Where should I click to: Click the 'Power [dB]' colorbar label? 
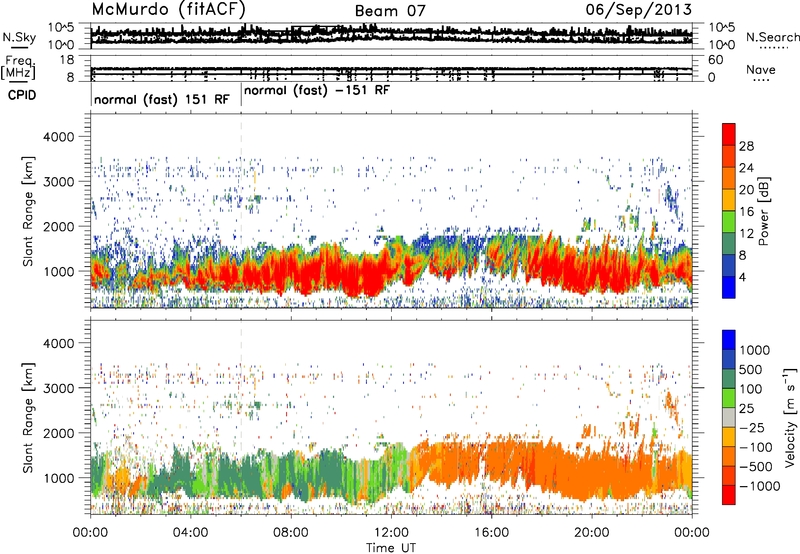pos(763,212)
